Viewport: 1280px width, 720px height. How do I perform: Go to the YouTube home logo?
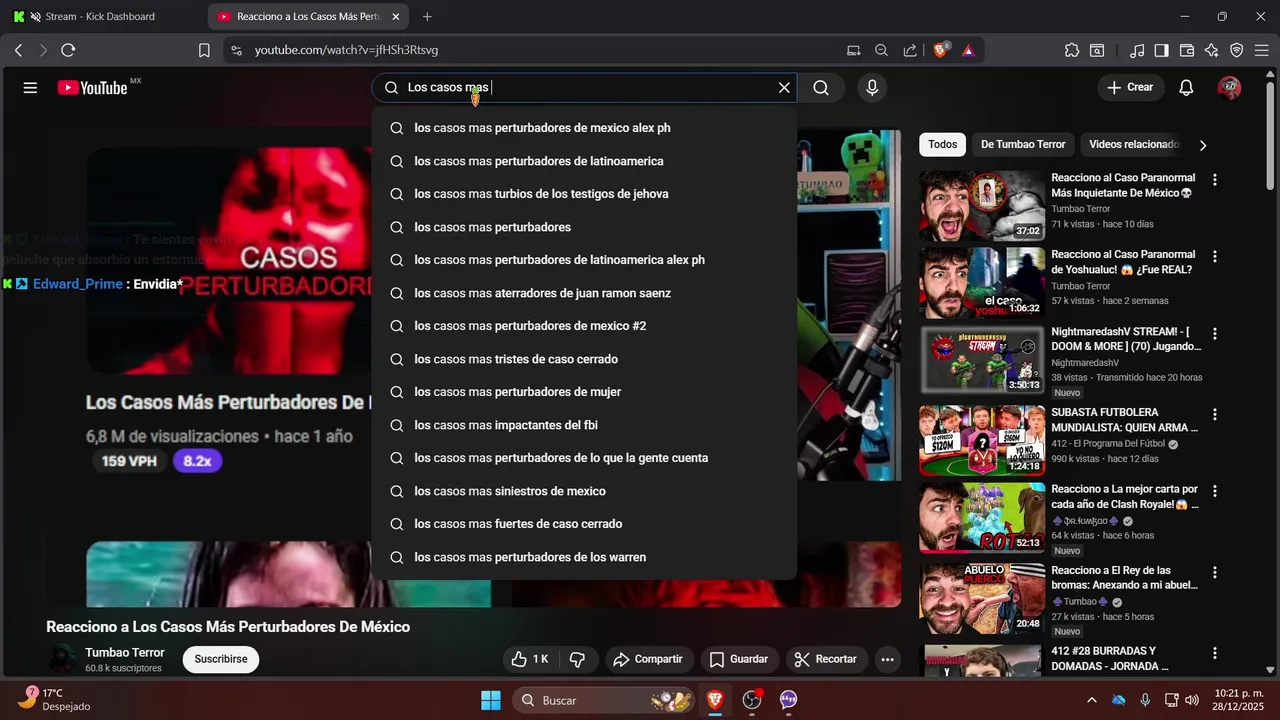[x=93, y=88]
